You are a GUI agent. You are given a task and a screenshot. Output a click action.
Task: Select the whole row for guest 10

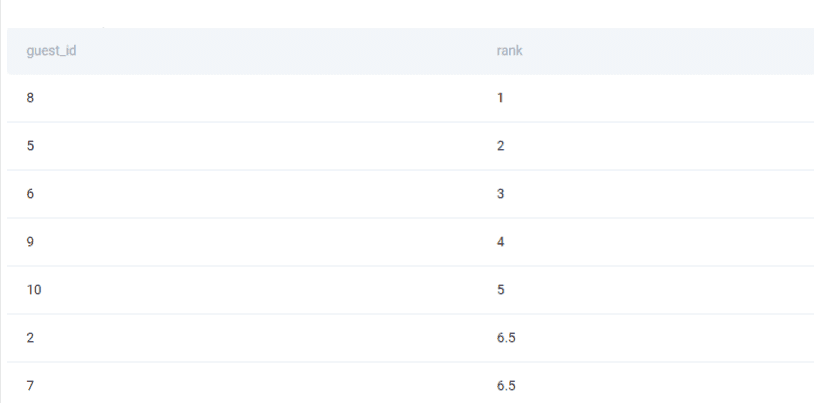pos(260,290)
